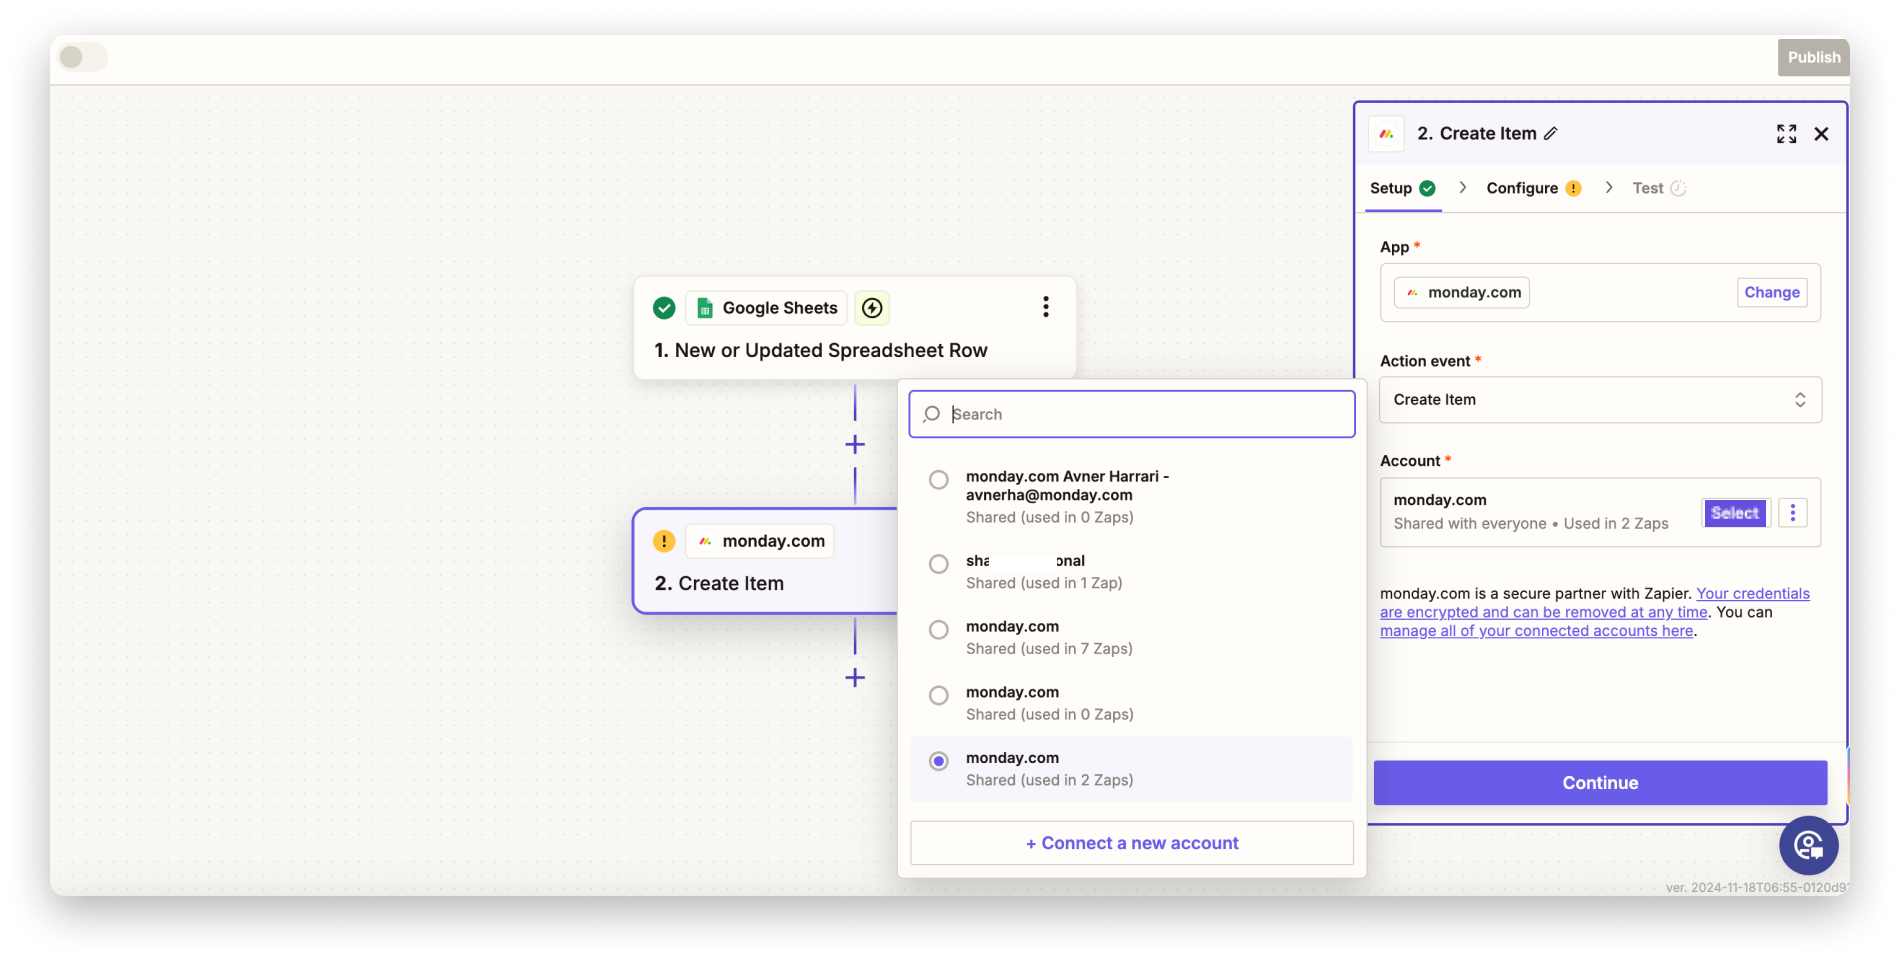Expand the panel to full screen
The width and height of the screenshot is (1900, 961).
click(1786, 134)
